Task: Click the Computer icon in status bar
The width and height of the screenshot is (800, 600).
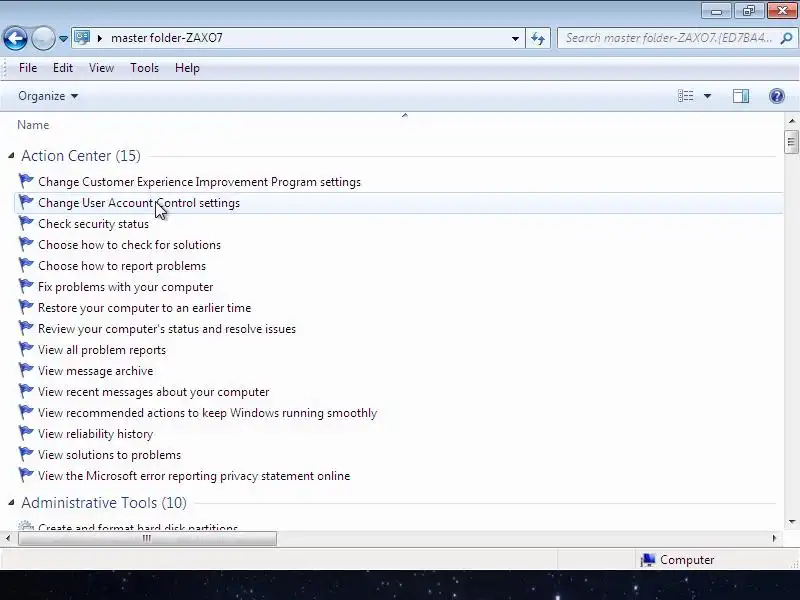Action: coord(648,560)
